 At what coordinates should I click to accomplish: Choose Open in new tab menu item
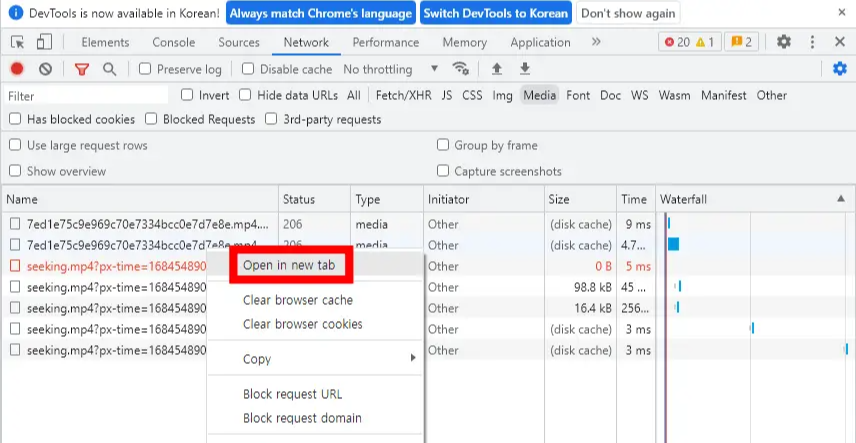tap(316, 265)
